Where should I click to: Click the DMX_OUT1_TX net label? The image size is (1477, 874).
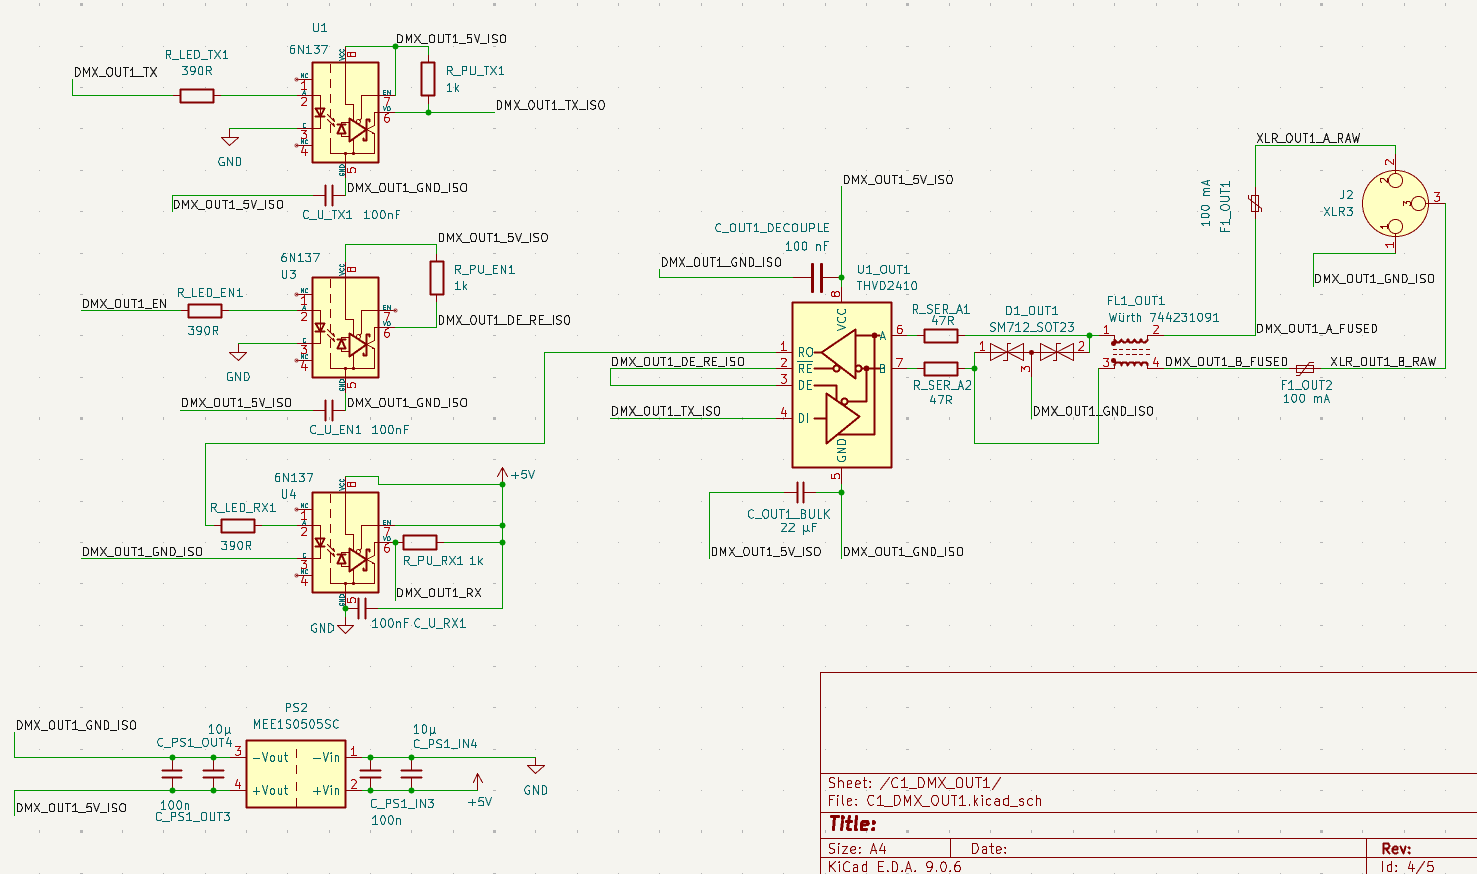[115, 73]
